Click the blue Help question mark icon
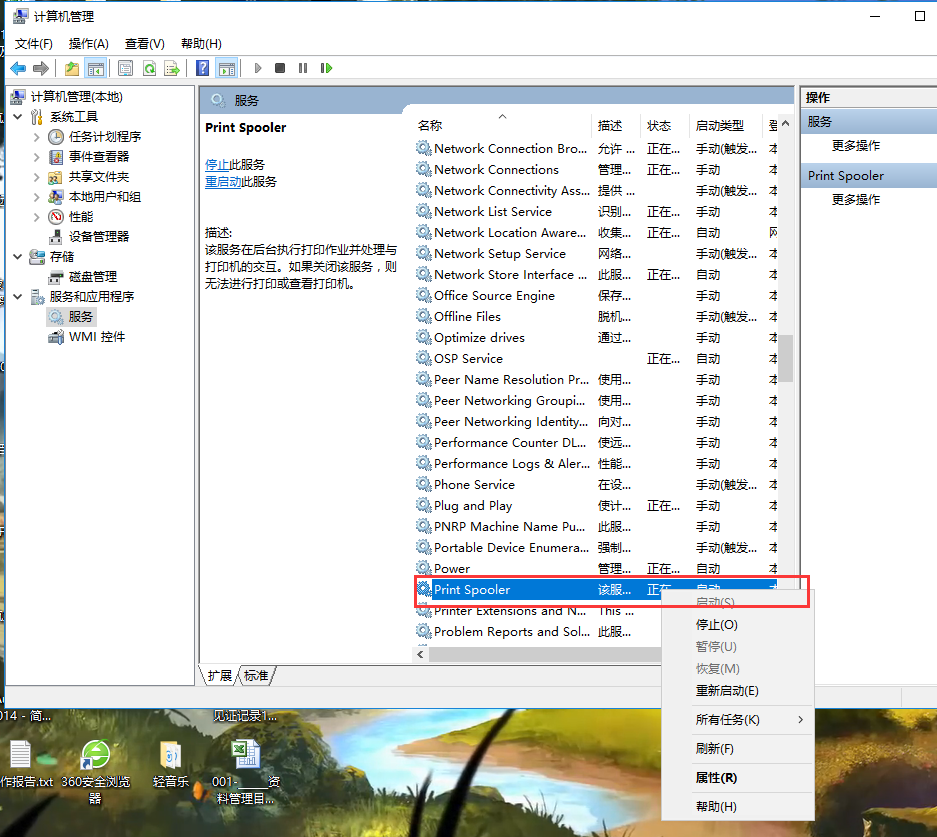 pyautogui.click(x=203, y=68)
